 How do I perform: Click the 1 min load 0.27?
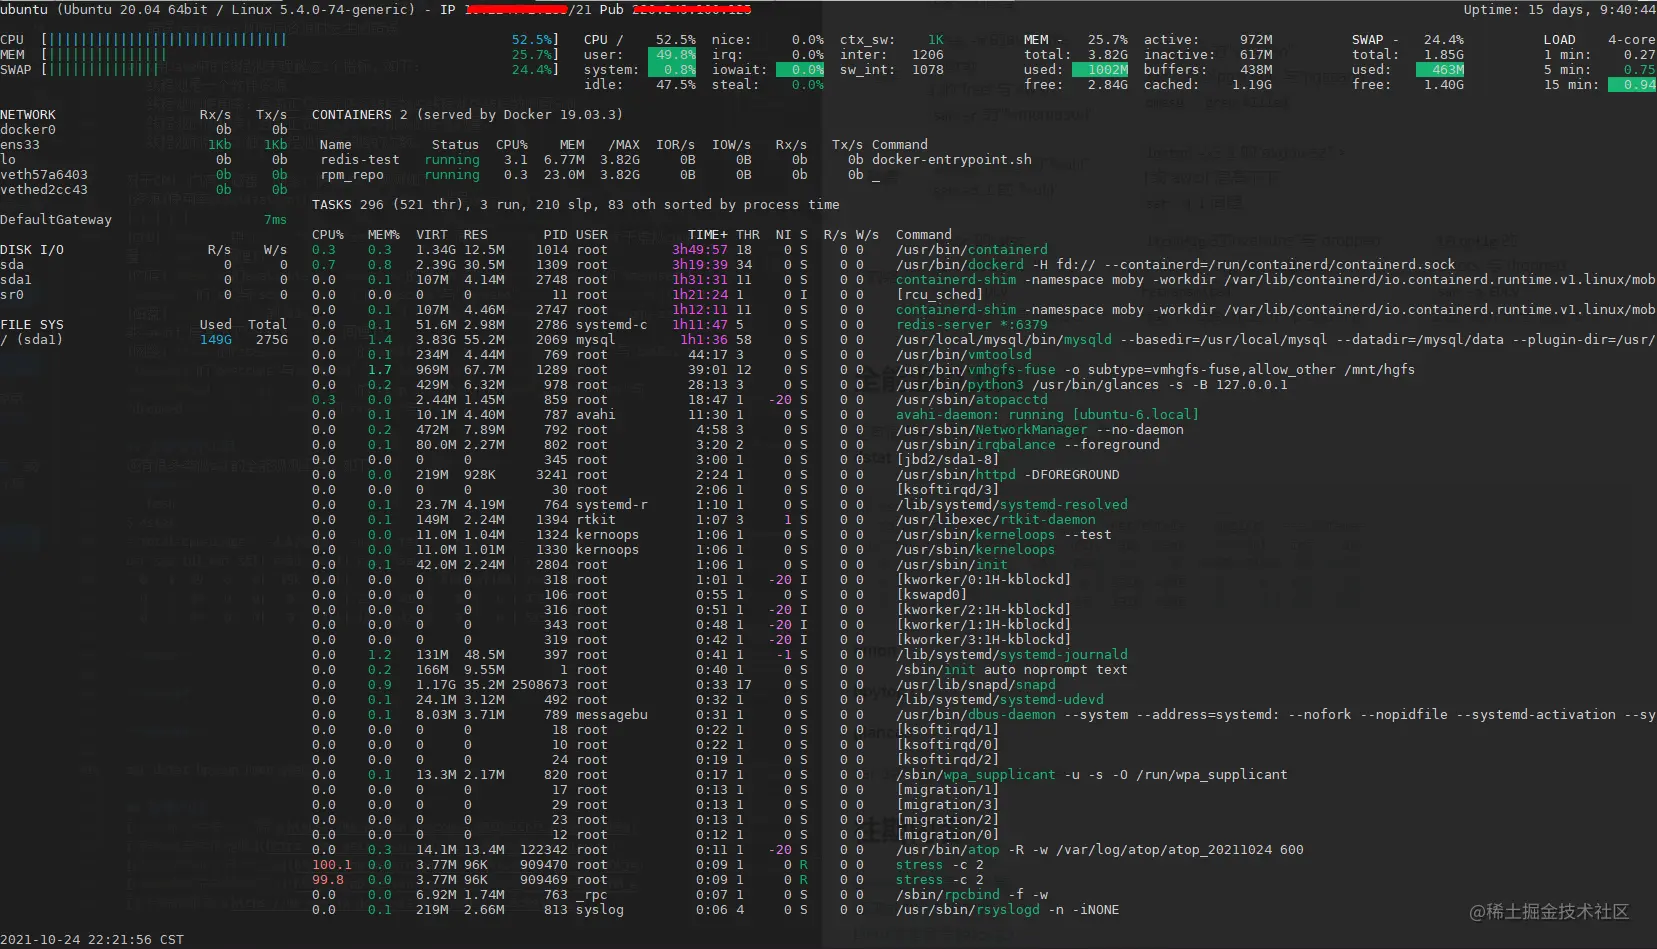click(1639, 55)
